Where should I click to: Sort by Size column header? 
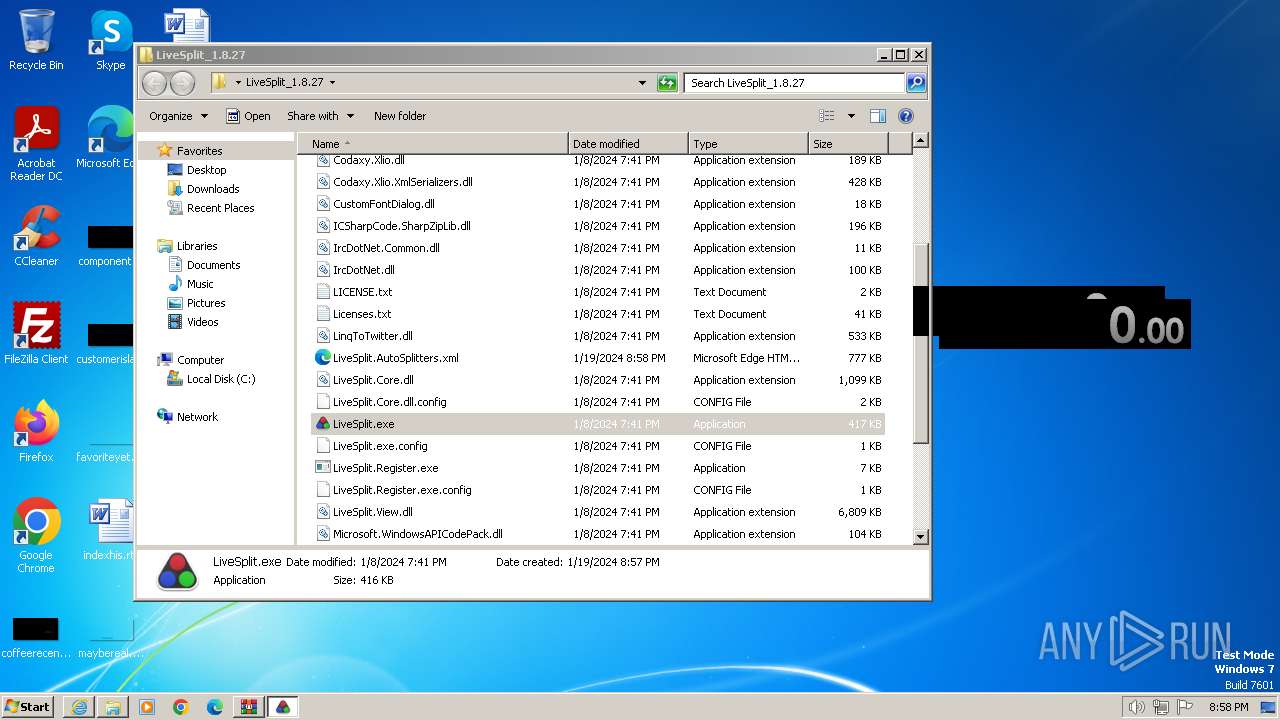point(849,144)
